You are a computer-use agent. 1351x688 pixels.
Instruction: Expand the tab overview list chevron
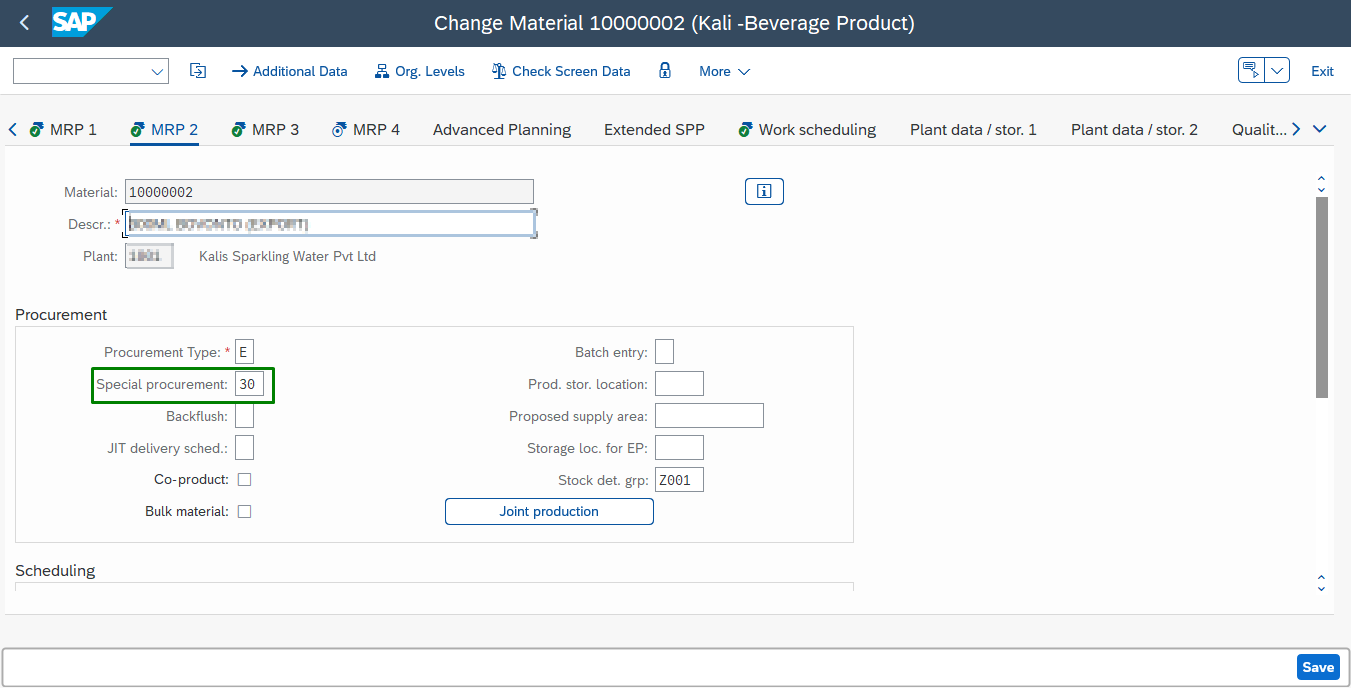tap(1319, 129)
